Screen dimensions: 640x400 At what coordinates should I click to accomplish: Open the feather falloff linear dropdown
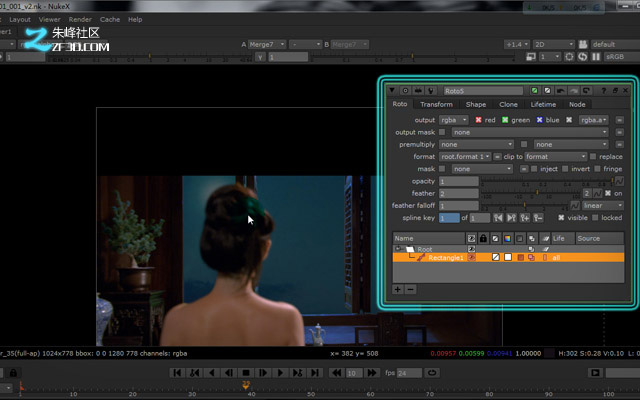point(603,205)
